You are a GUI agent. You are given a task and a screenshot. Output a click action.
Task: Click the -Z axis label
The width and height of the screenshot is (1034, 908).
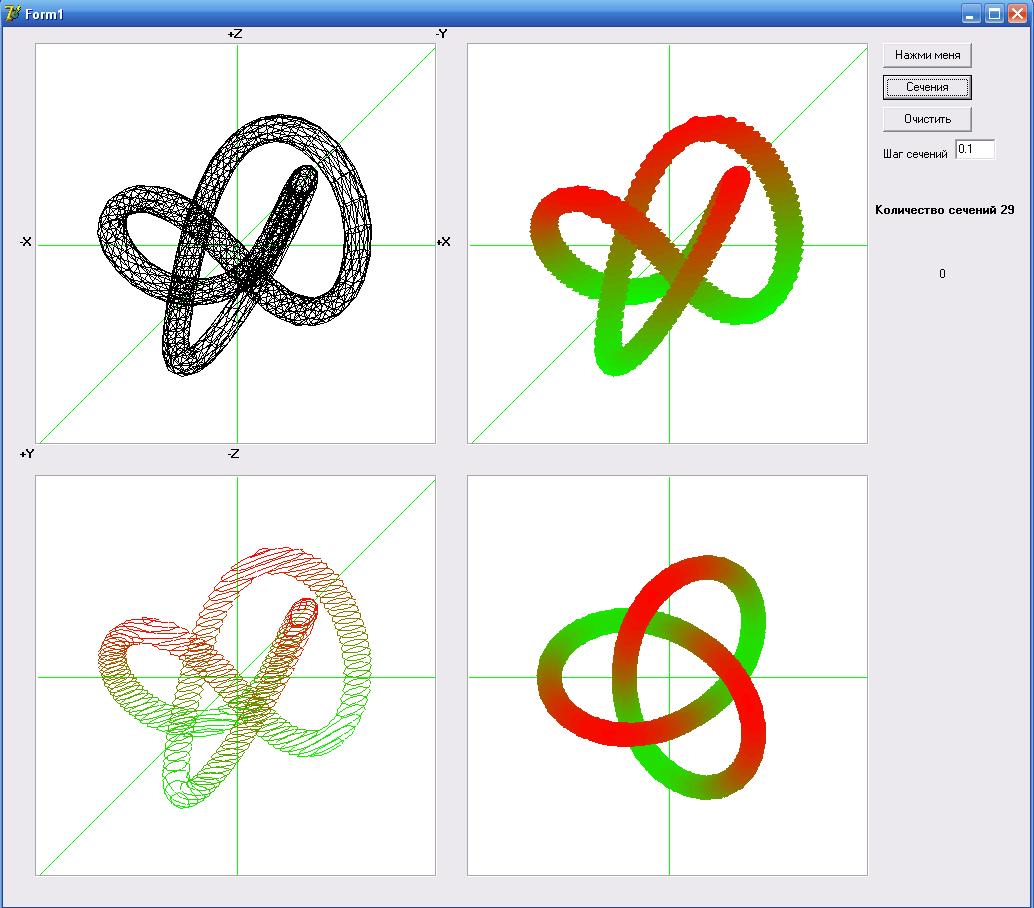tap(233, 454)
